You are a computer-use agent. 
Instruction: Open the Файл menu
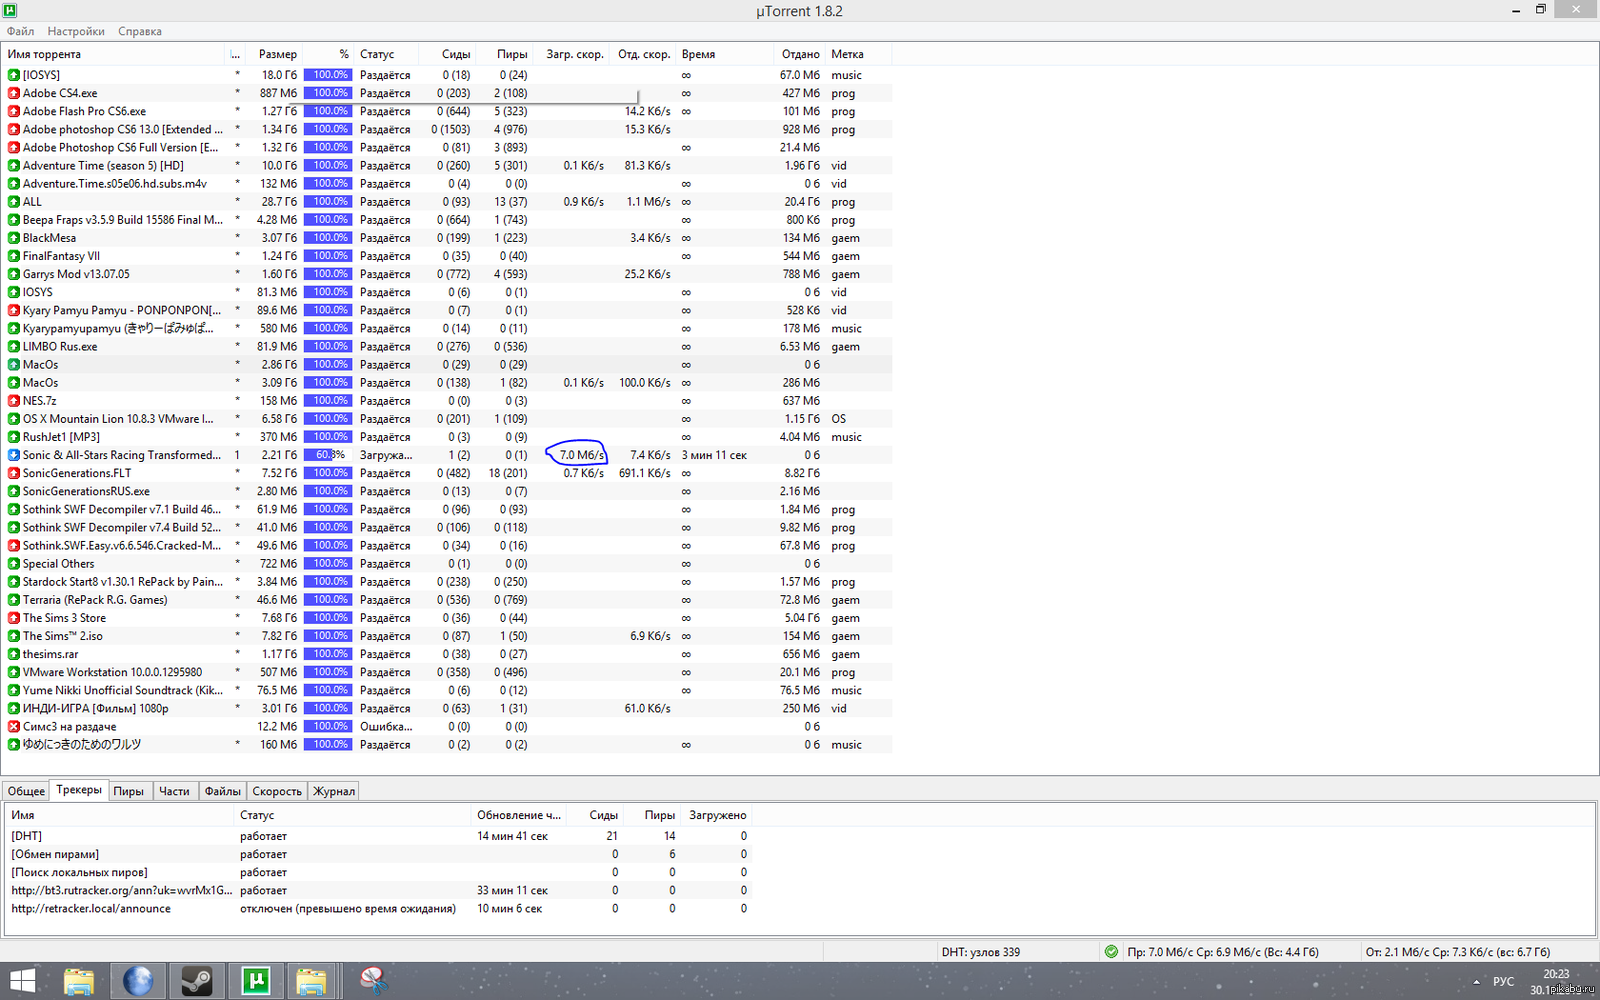pyautogui.click(x=20, y=31)
